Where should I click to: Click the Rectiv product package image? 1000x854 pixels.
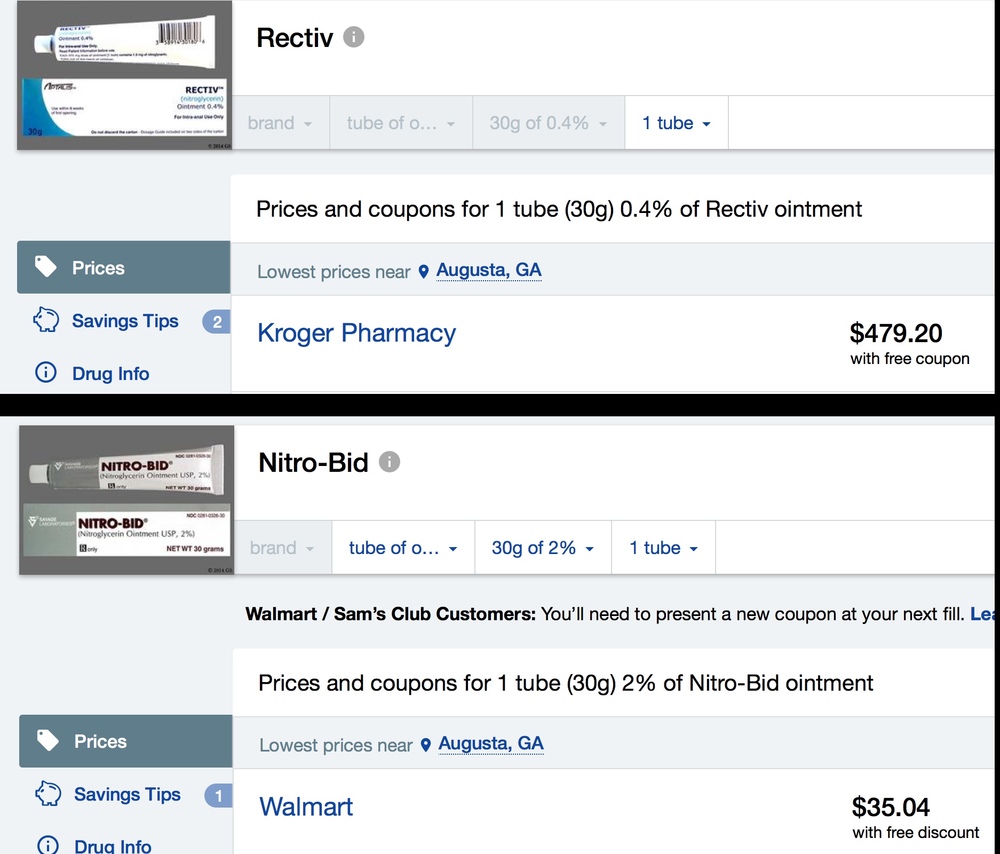[x=124, y=75]
